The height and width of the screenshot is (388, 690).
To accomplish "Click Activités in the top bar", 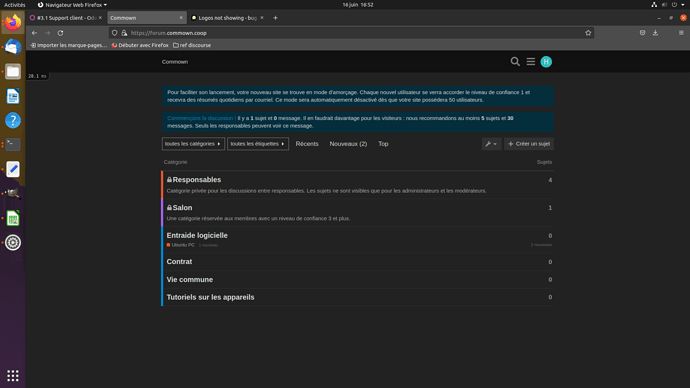I will pos(15,5).
